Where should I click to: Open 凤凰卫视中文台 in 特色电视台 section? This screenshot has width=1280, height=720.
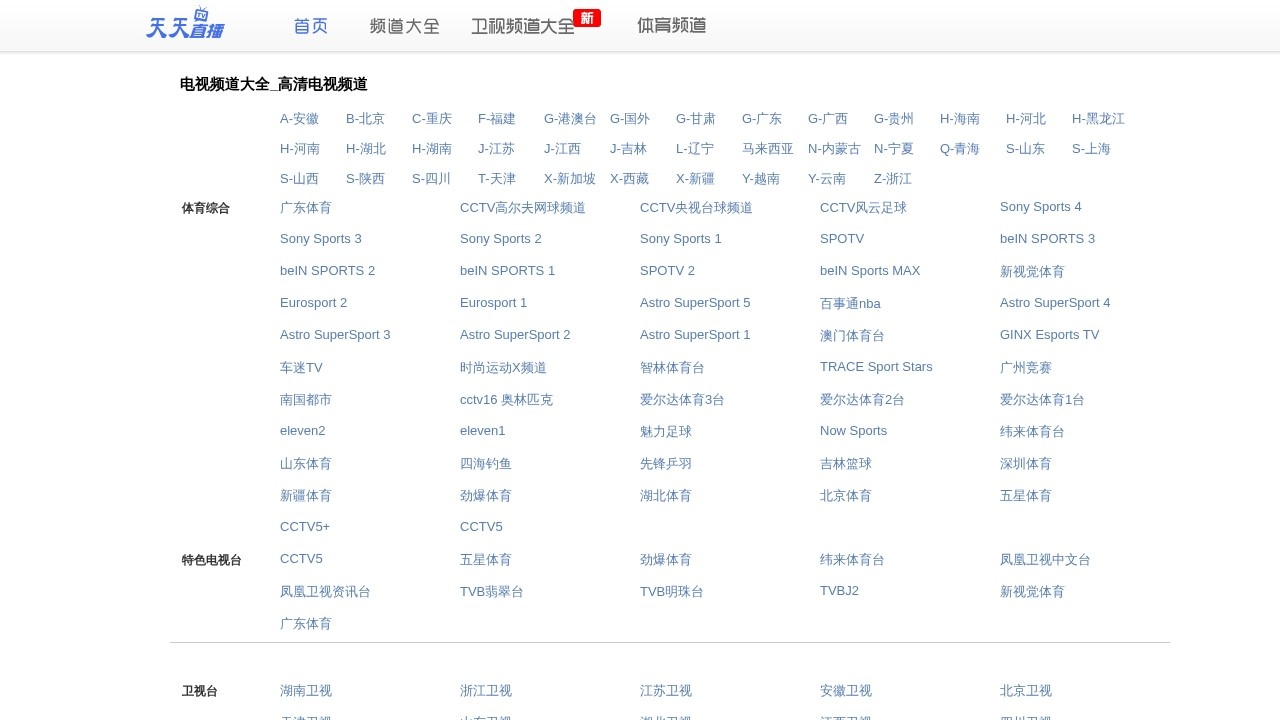point(1045,560)
